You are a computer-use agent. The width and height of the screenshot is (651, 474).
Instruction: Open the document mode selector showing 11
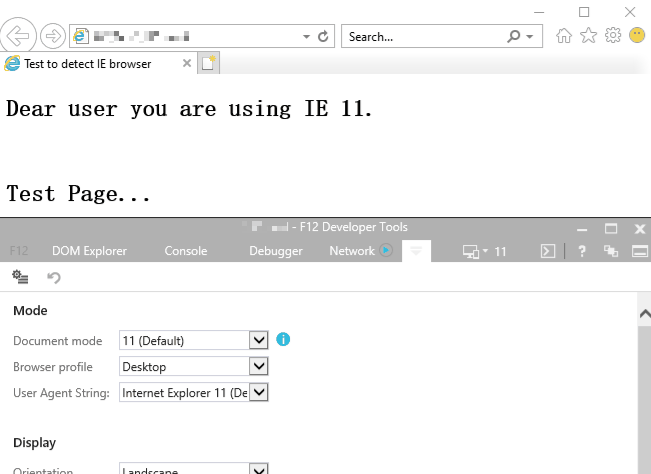tap(485, 251)
